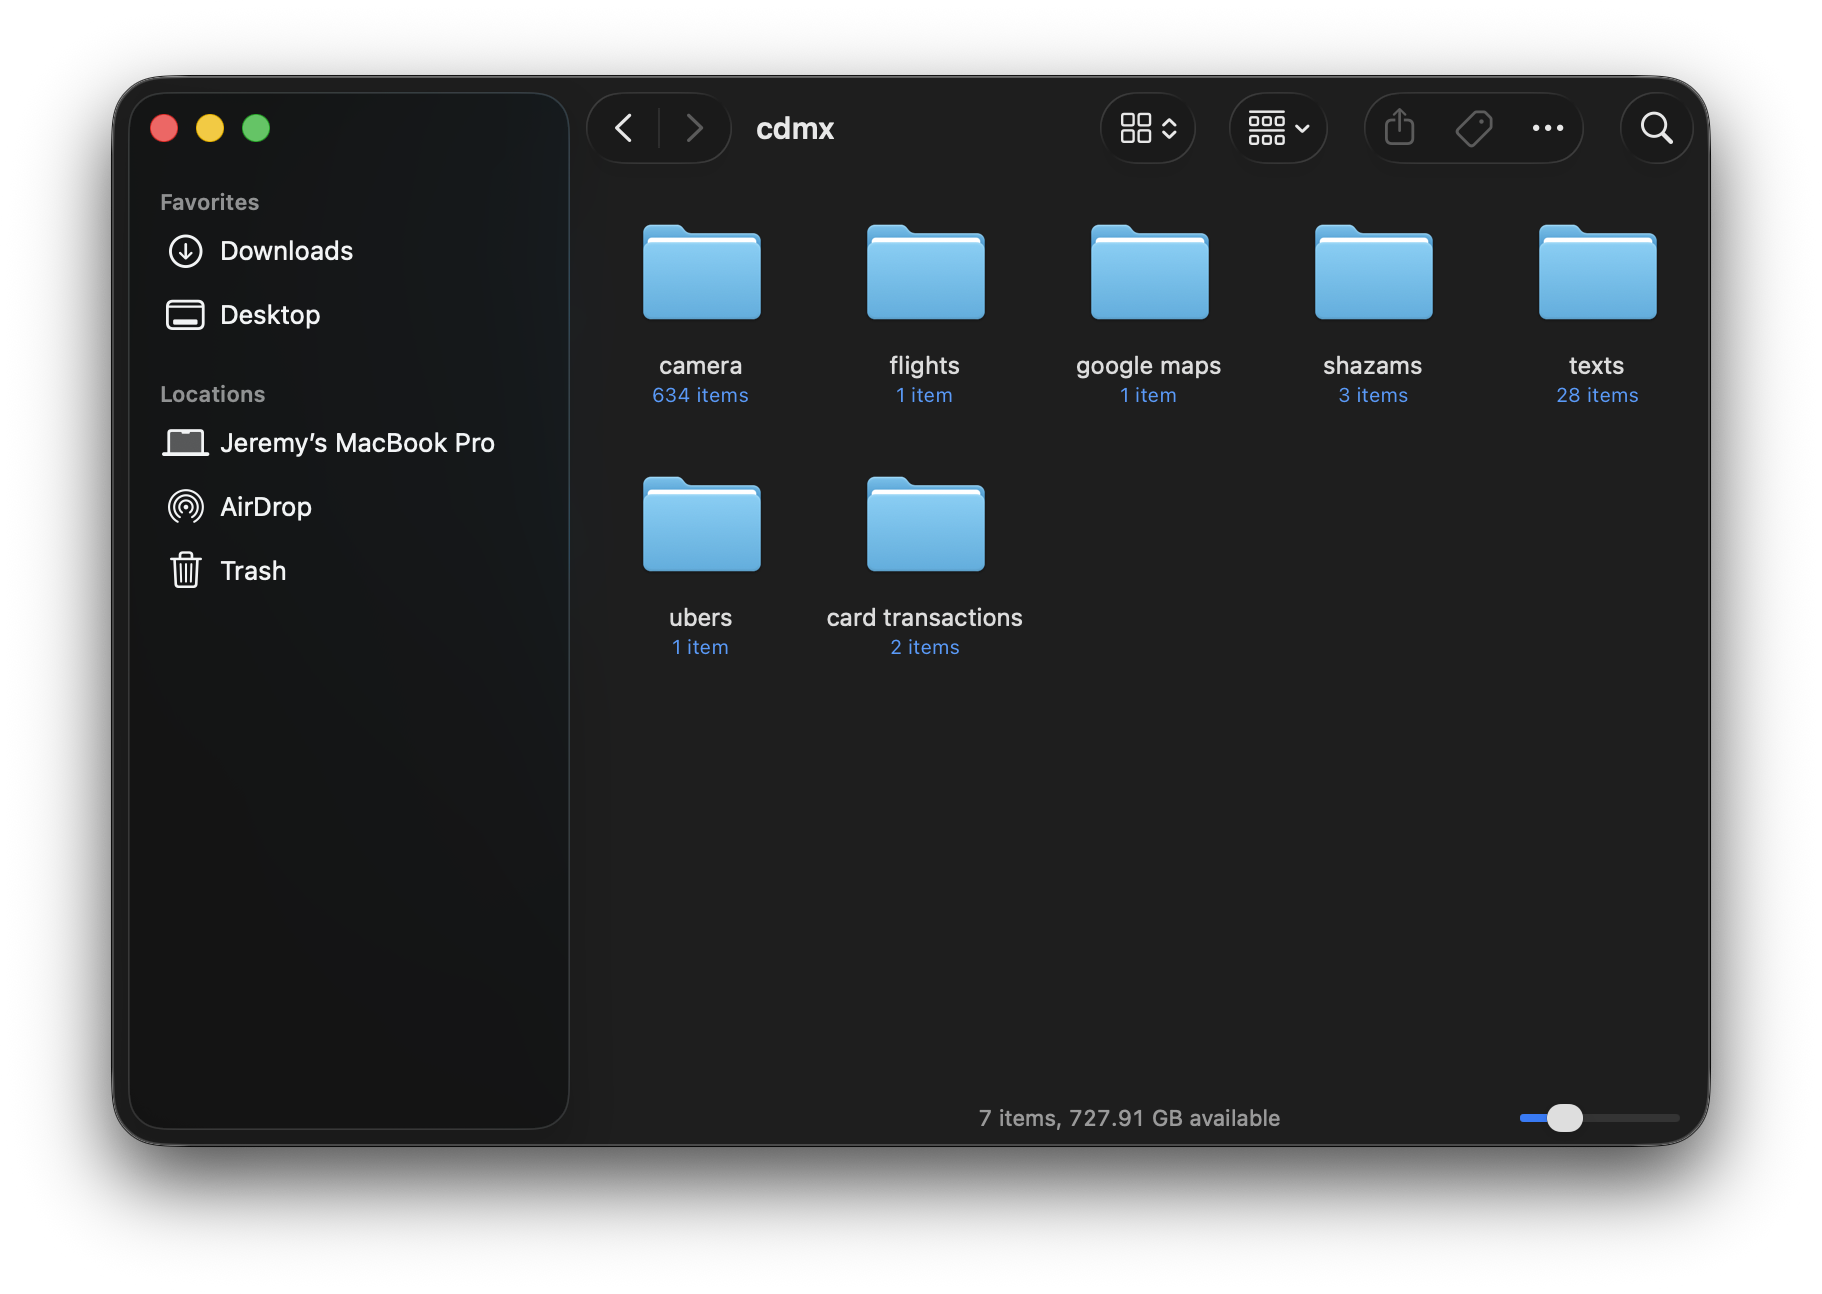The height and width of the screenshot is (1294, 1822).
Task: Click the Tags icon in toolbar
Action: 1473,128
